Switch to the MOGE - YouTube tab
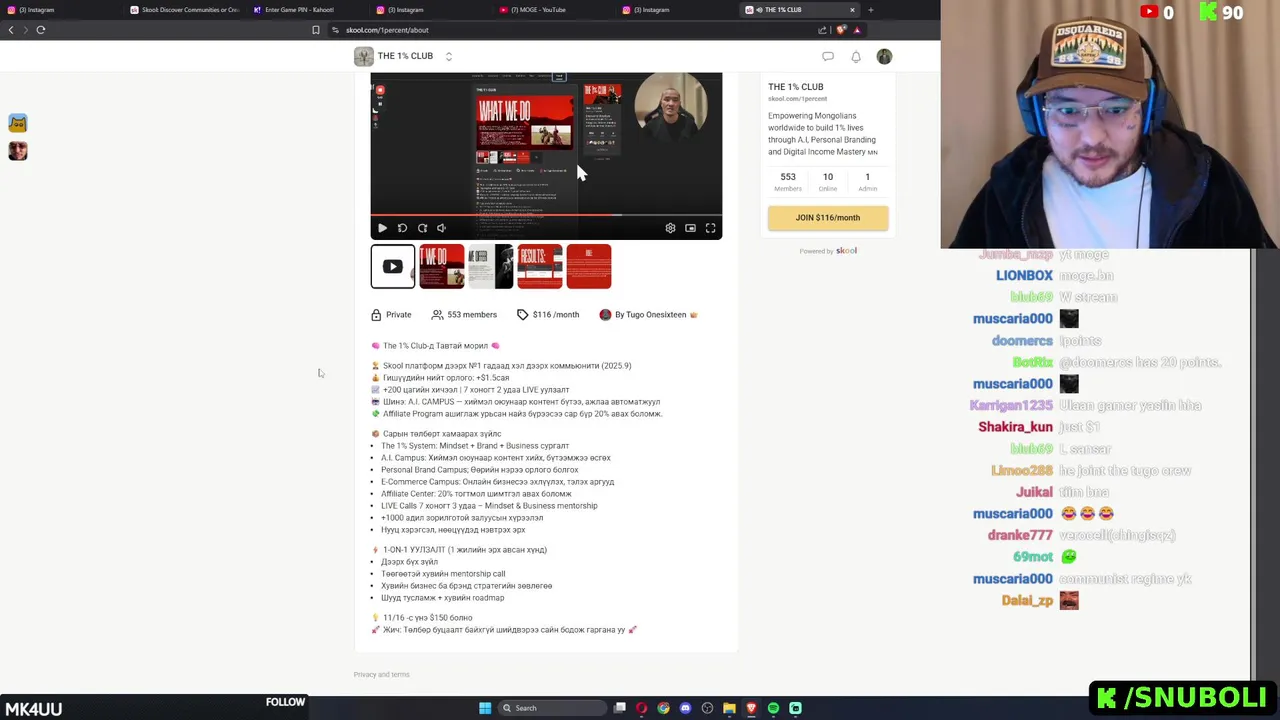 [x=550, y=10]
